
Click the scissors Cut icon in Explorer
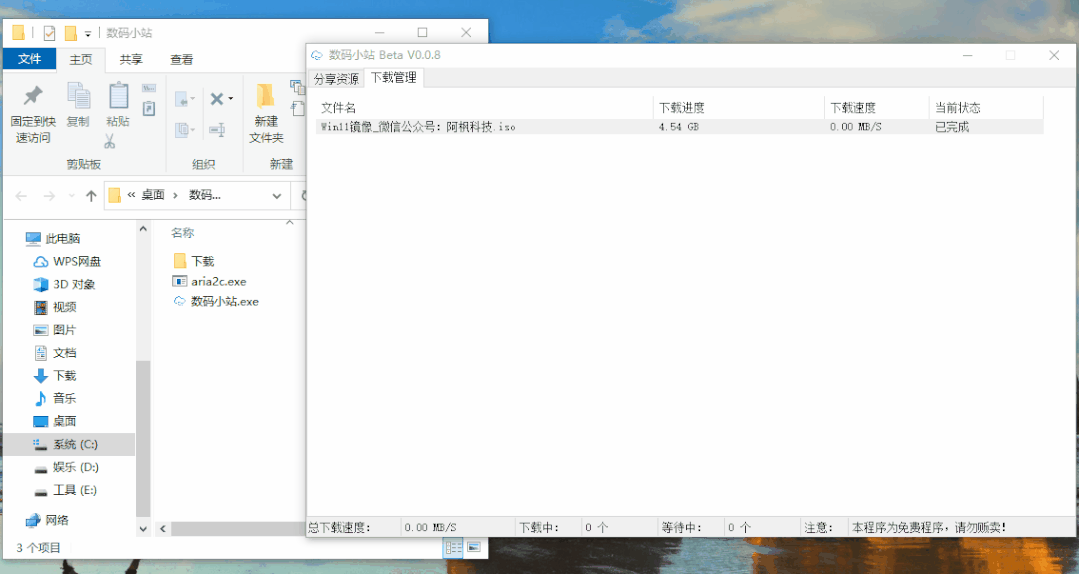(109, 142)
